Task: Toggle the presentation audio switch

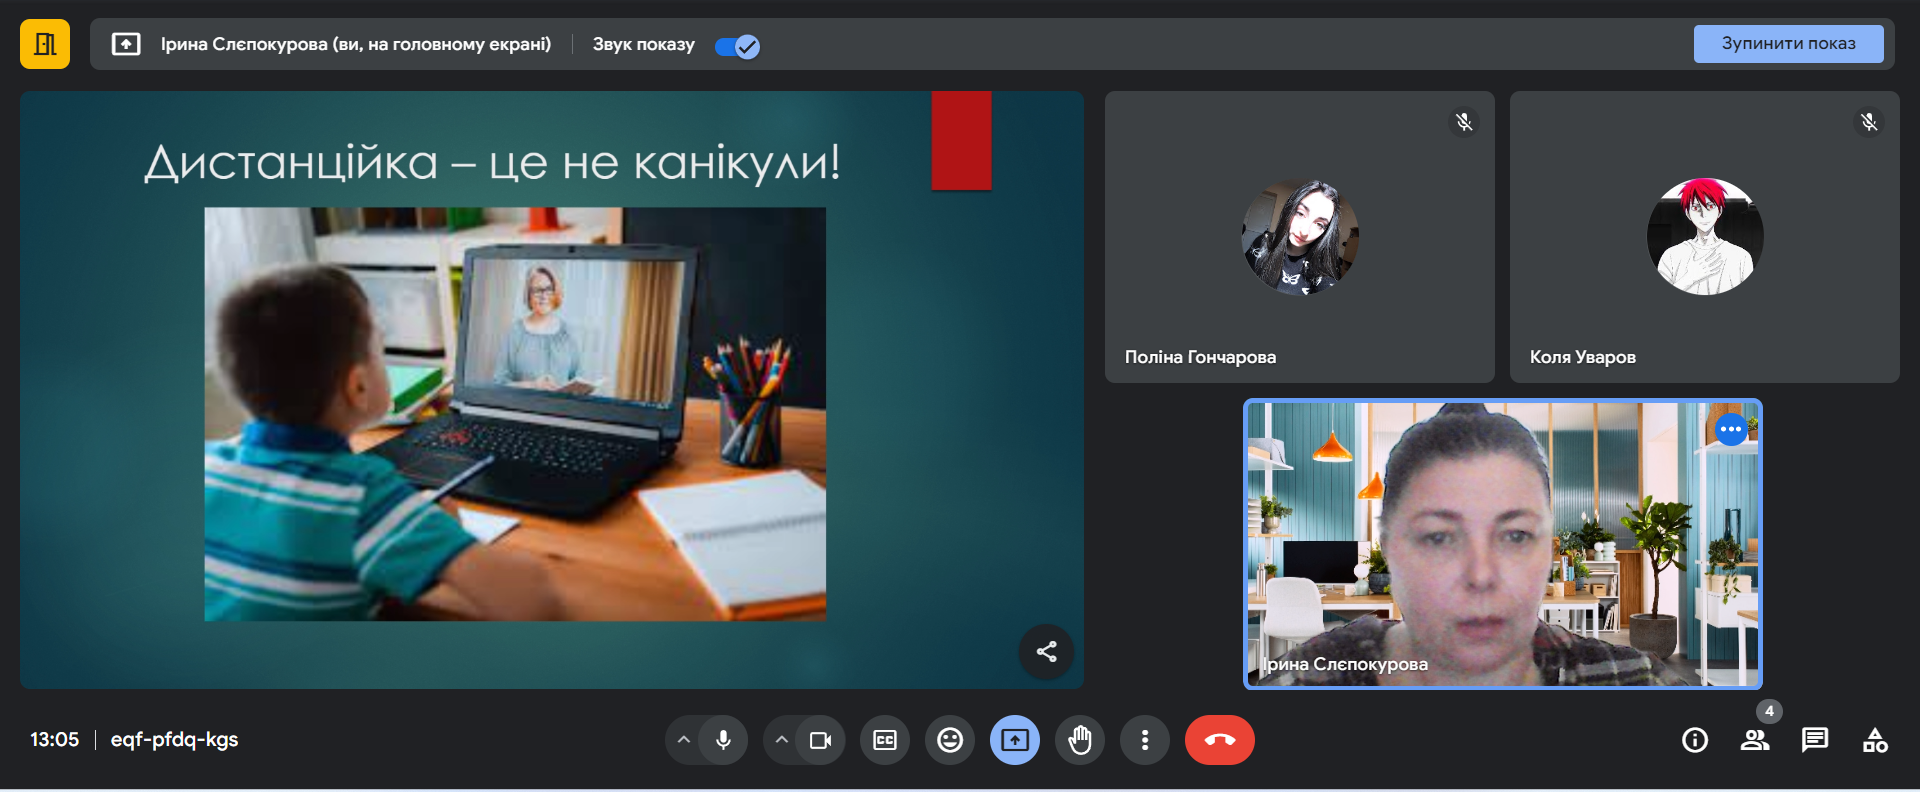Action: 737,46
